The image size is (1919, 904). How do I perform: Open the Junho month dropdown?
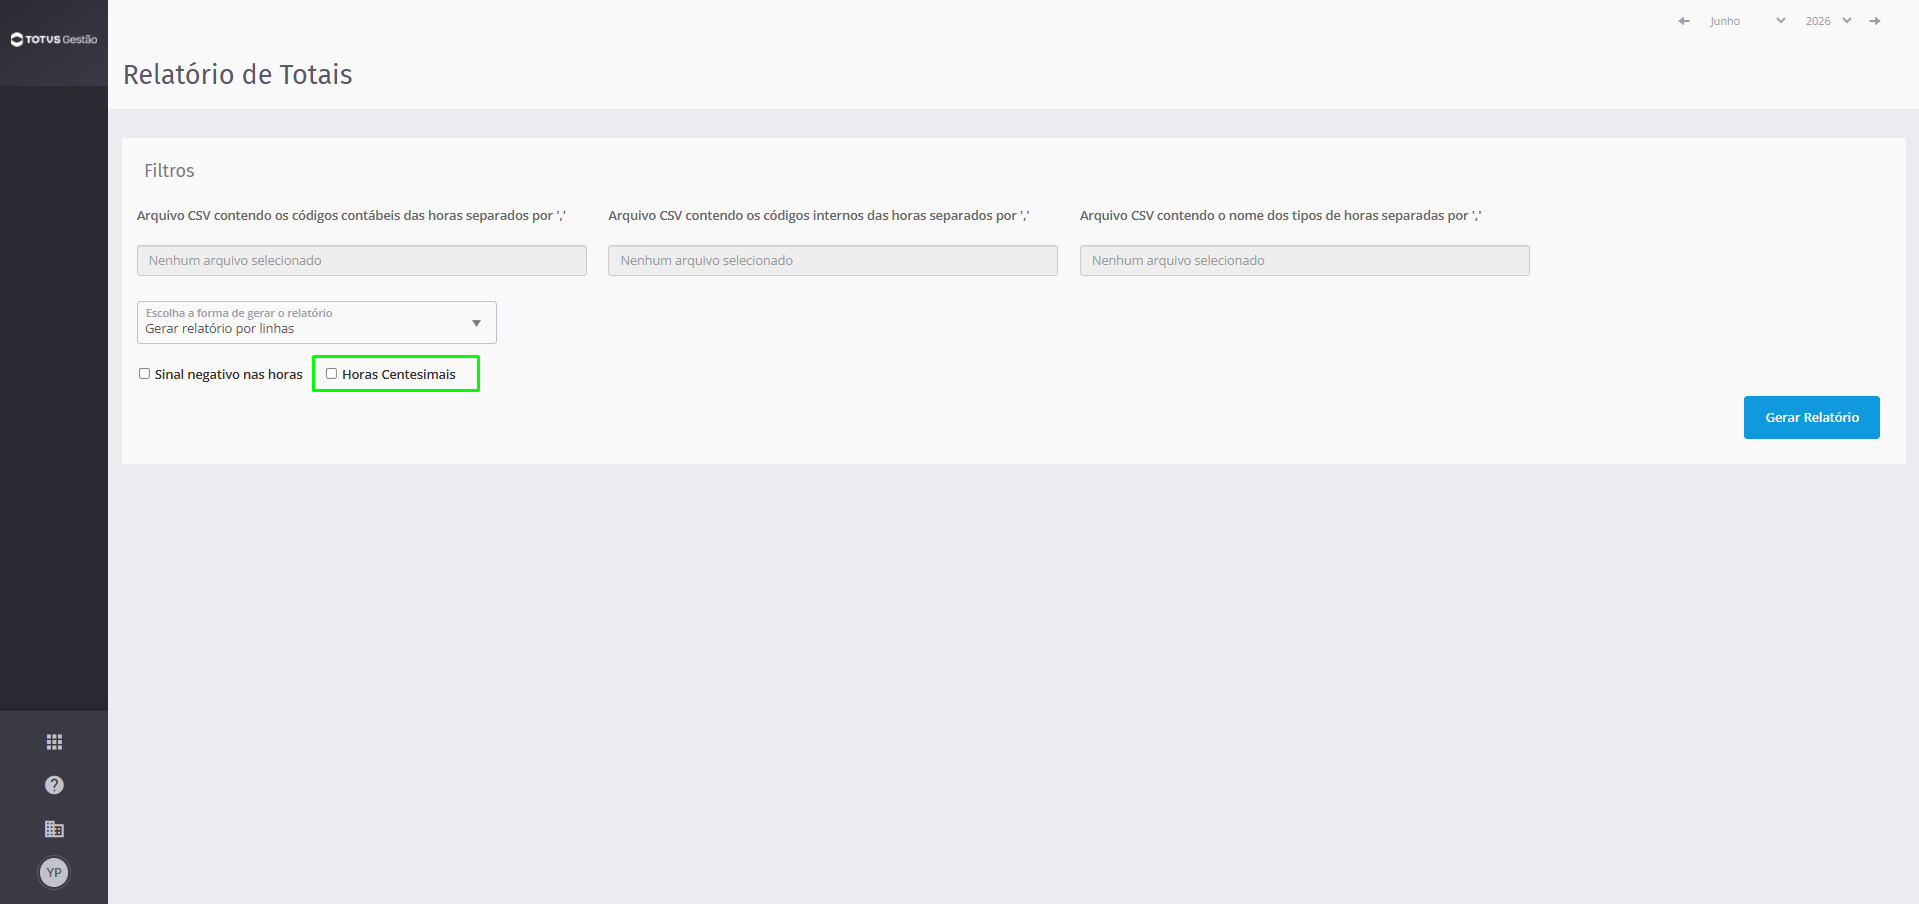pos(1747,21)
